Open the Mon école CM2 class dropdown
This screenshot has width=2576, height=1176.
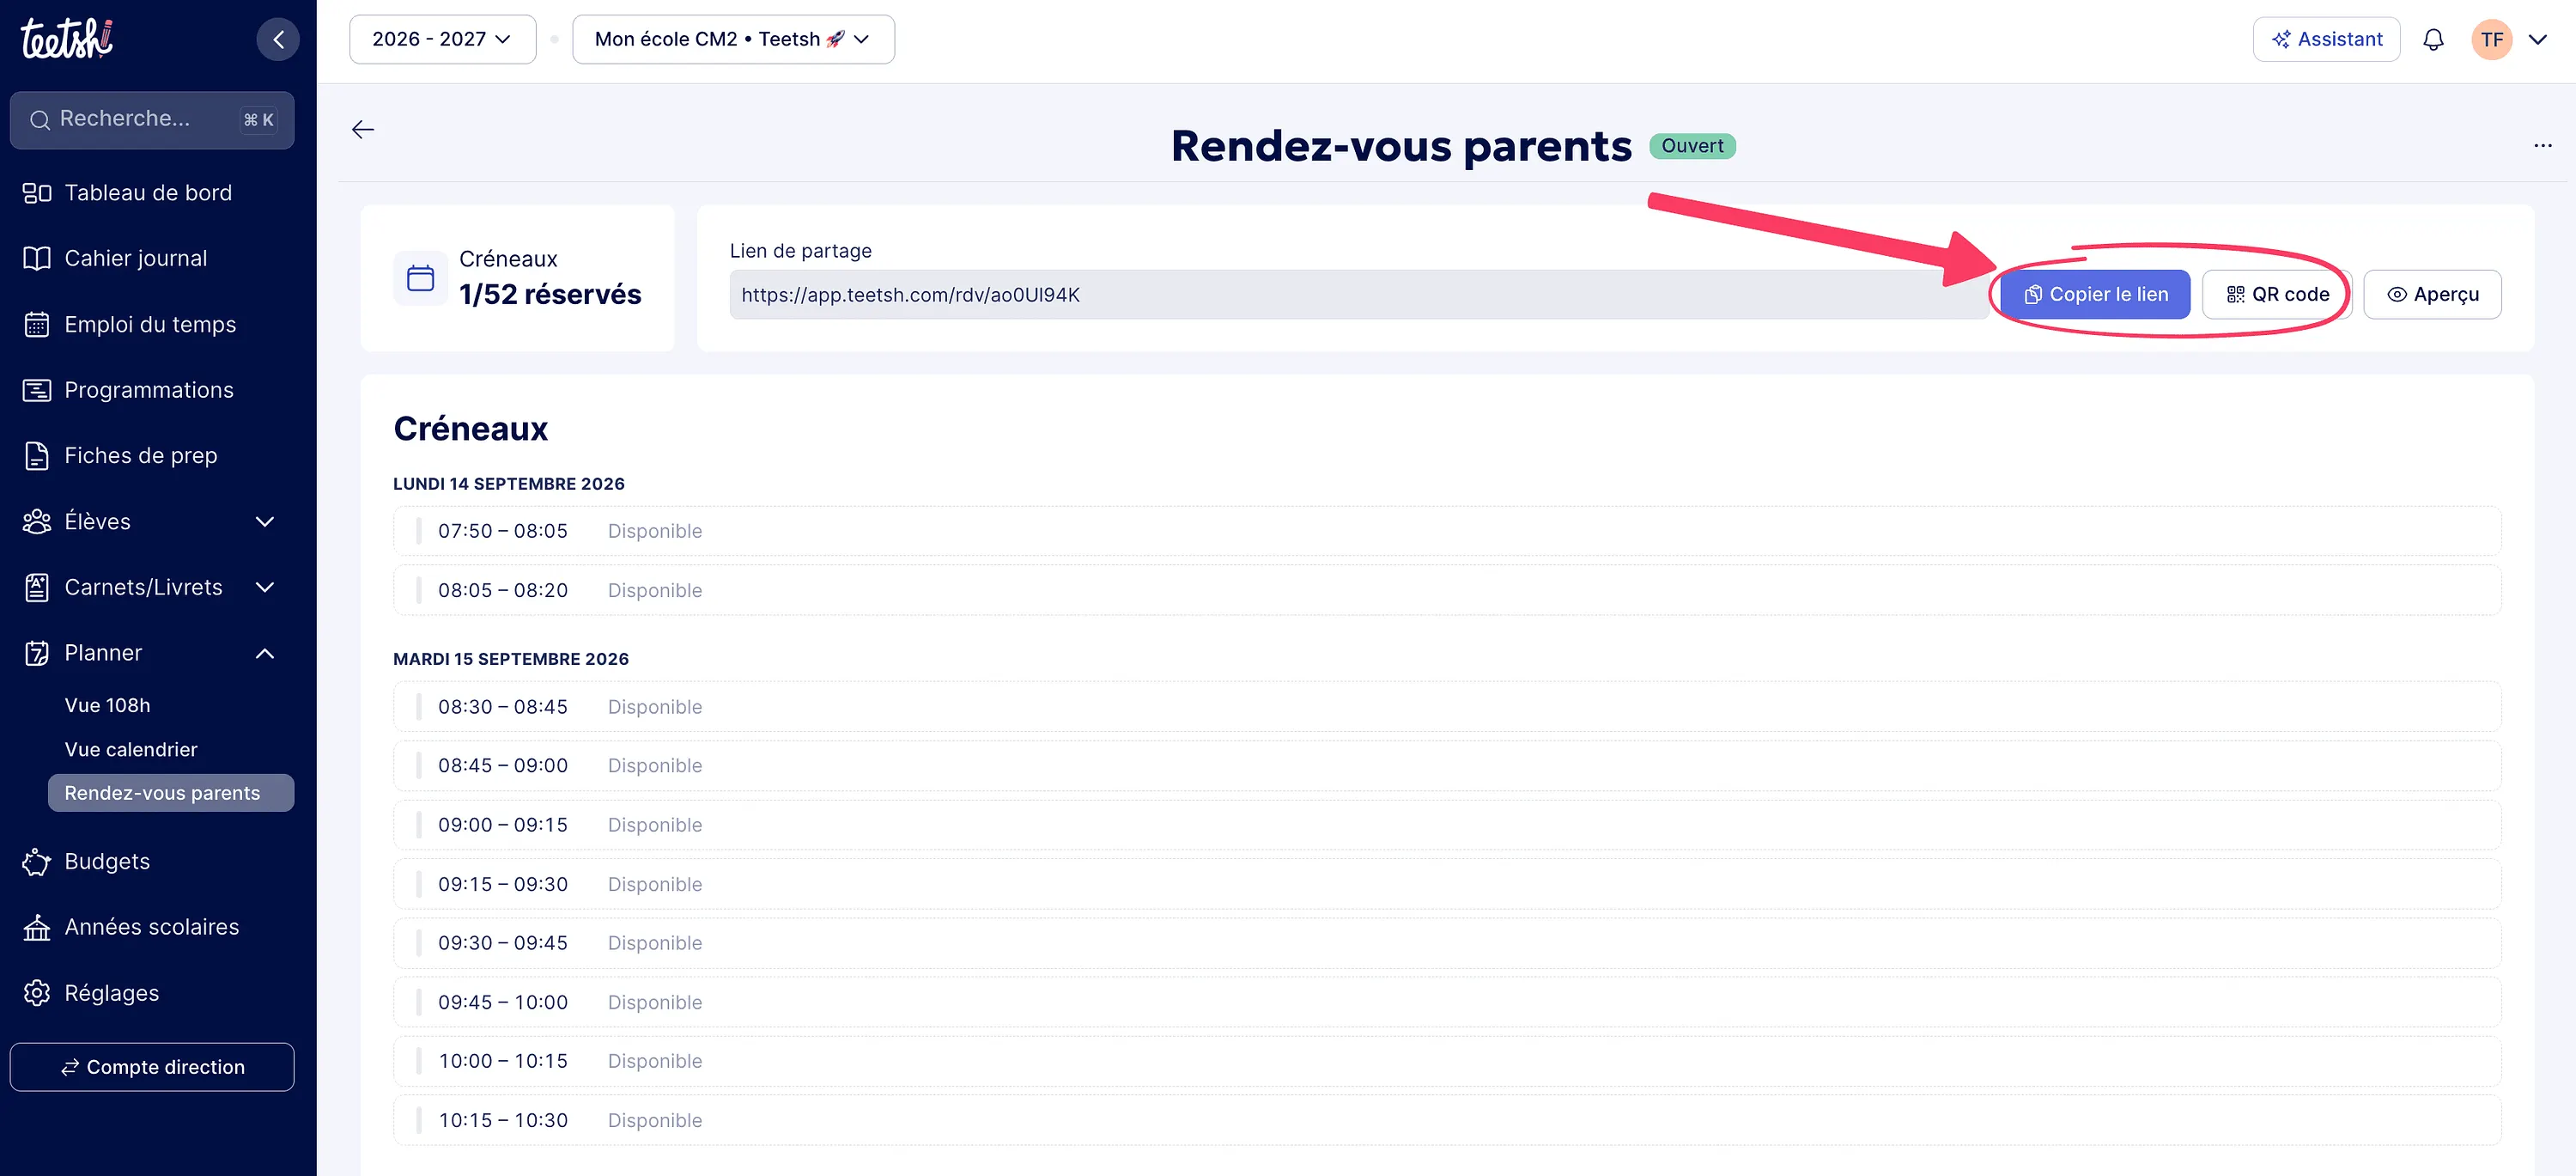[x=733, y=39]
